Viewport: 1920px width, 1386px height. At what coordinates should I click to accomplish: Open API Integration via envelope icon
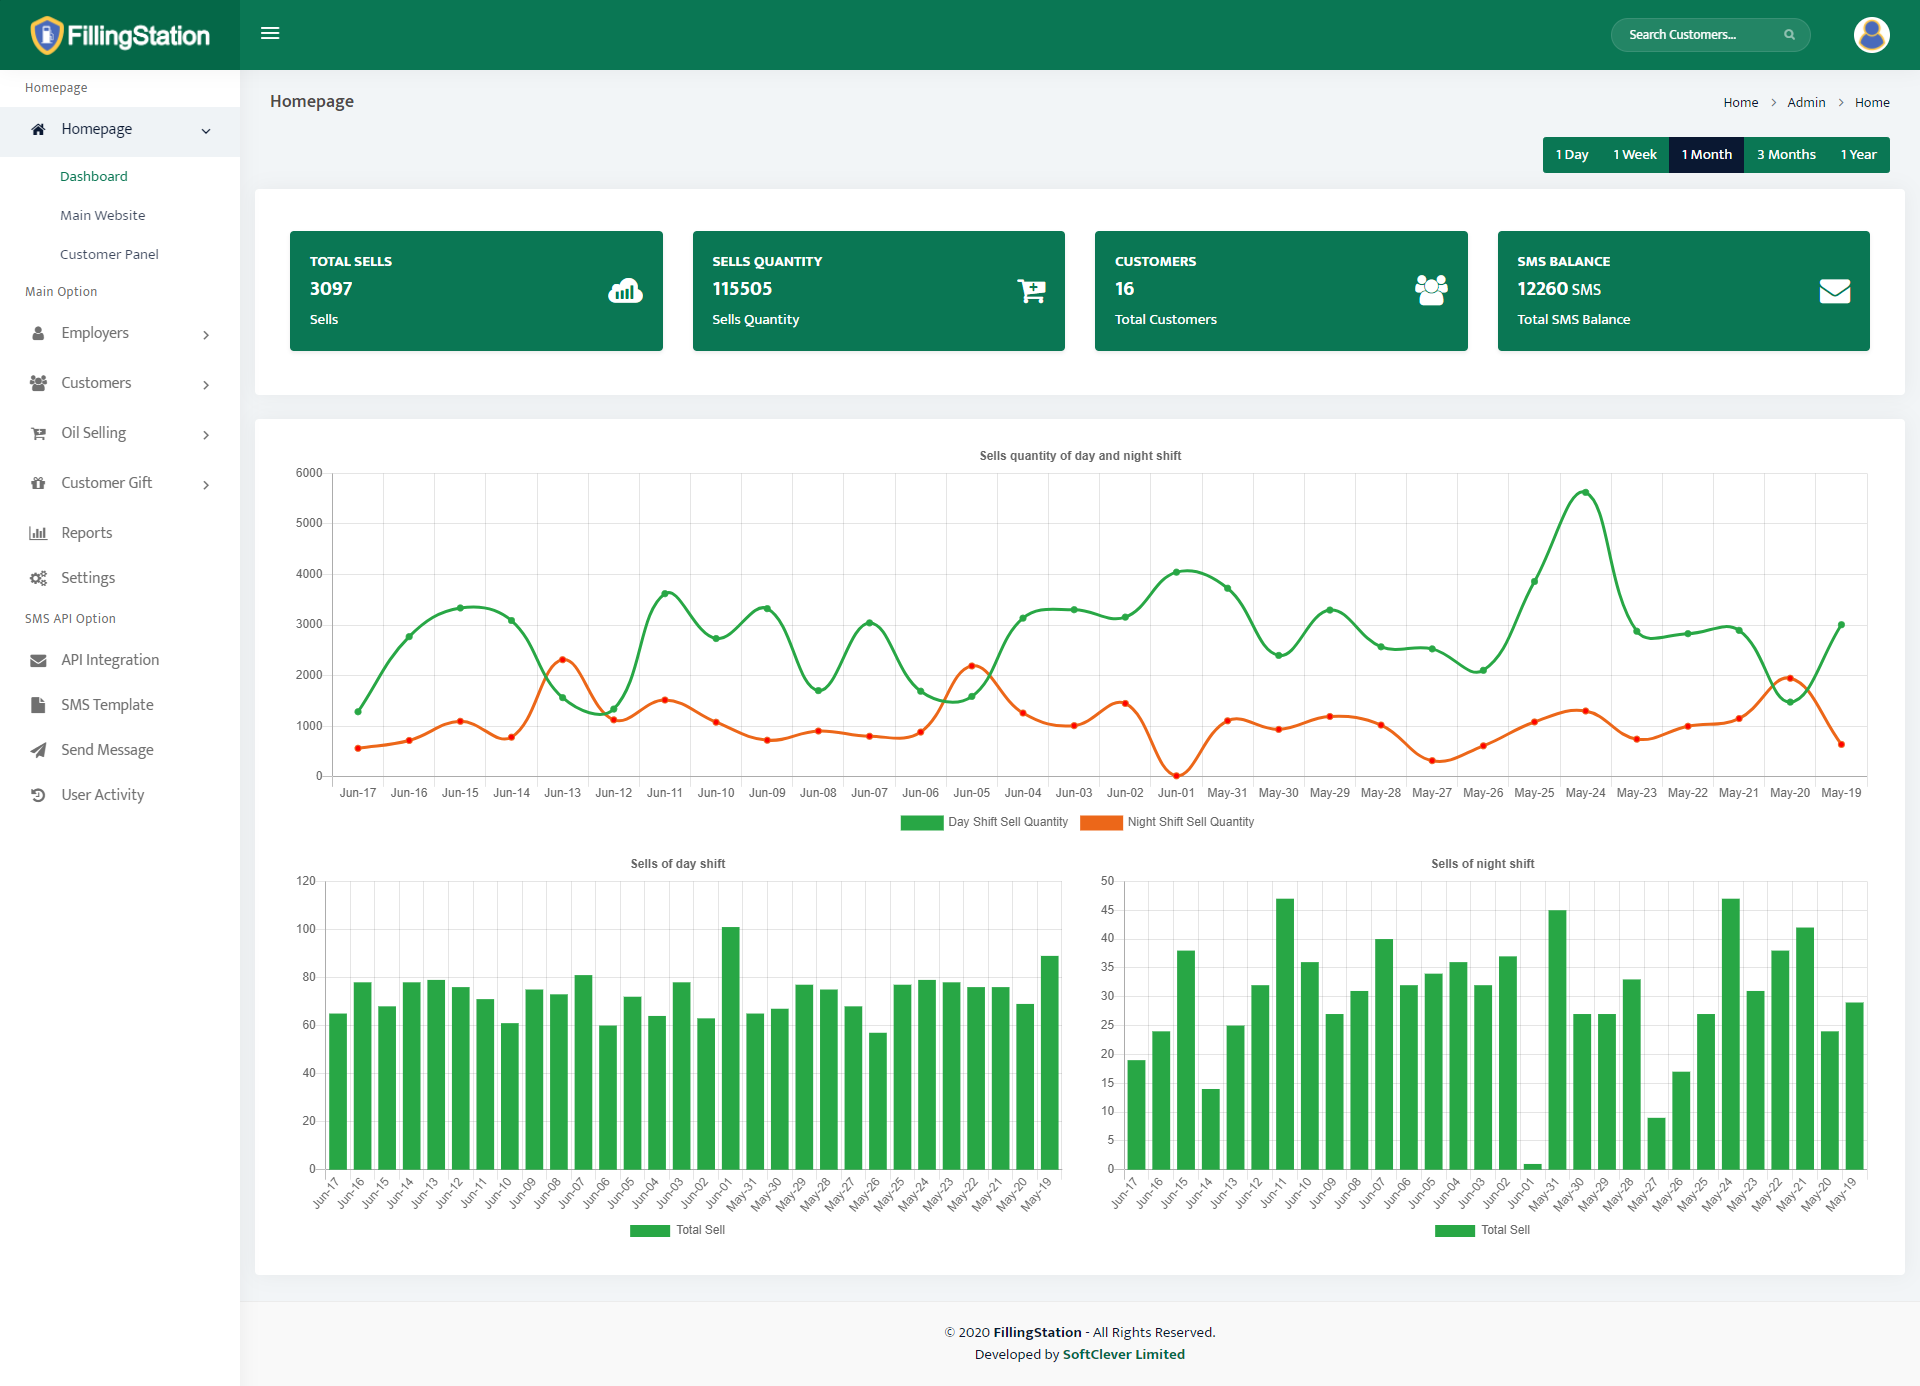pos(37,659)
